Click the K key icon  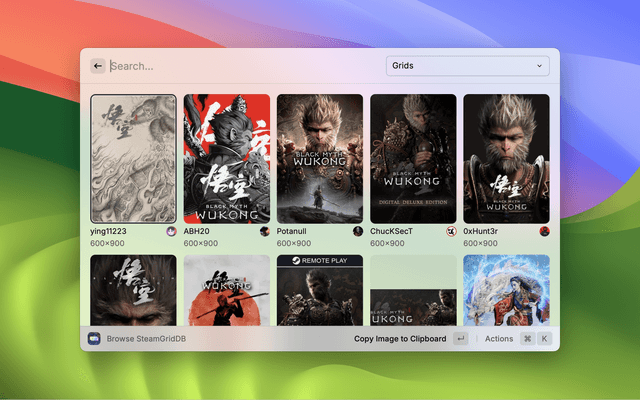pyautogui.click(x=544, y=338)
